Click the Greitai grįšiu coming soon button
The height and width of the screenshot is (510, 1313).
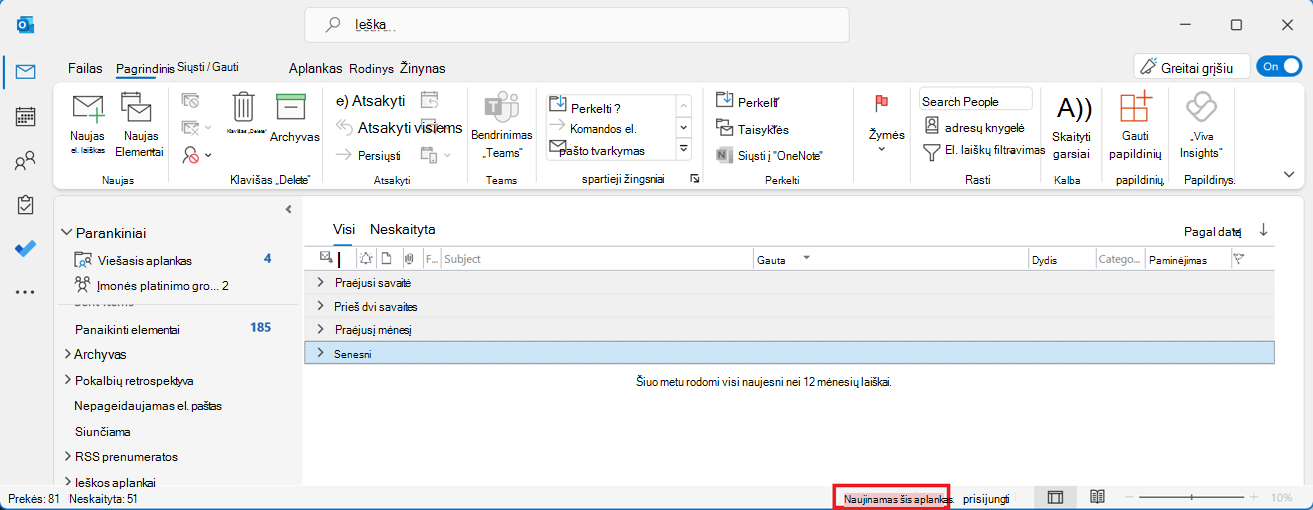tap(1192, 67)
